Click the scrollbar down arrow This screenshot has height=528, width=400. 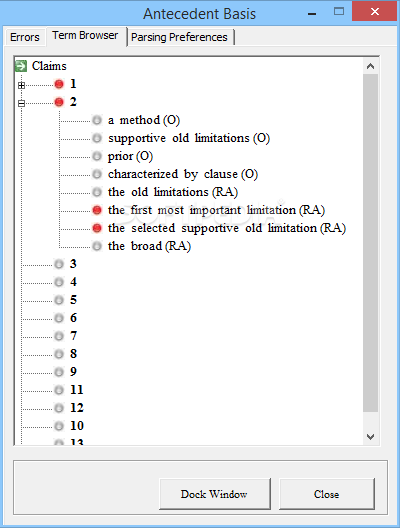370,437
